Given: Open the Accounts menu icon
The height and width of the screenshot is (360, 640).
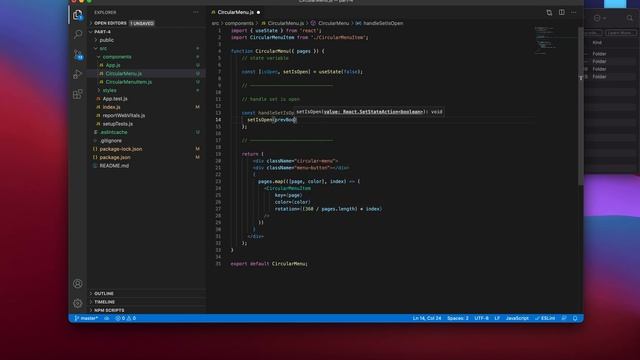Looking at the screenshot, I should (x=78, y=283).
